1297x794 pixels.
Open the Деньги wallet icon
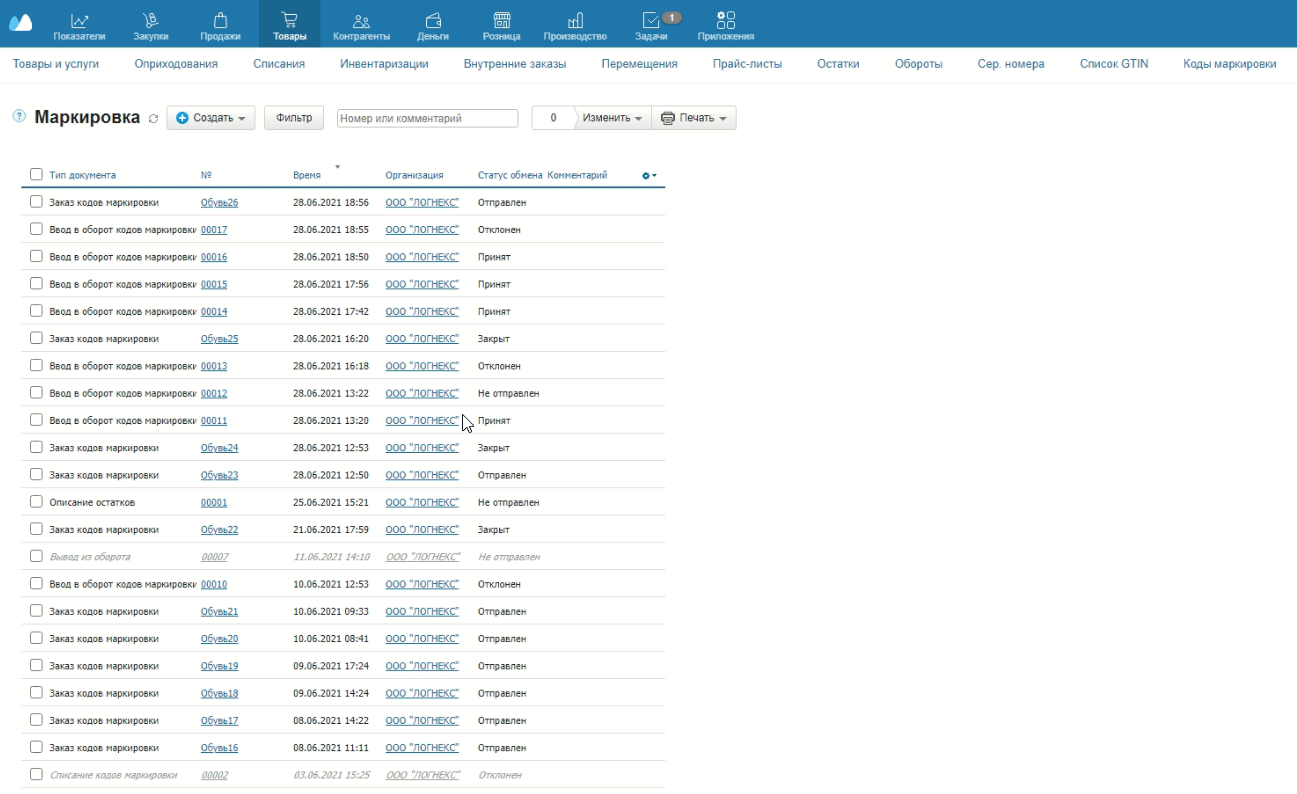click(x=433, y=20)
